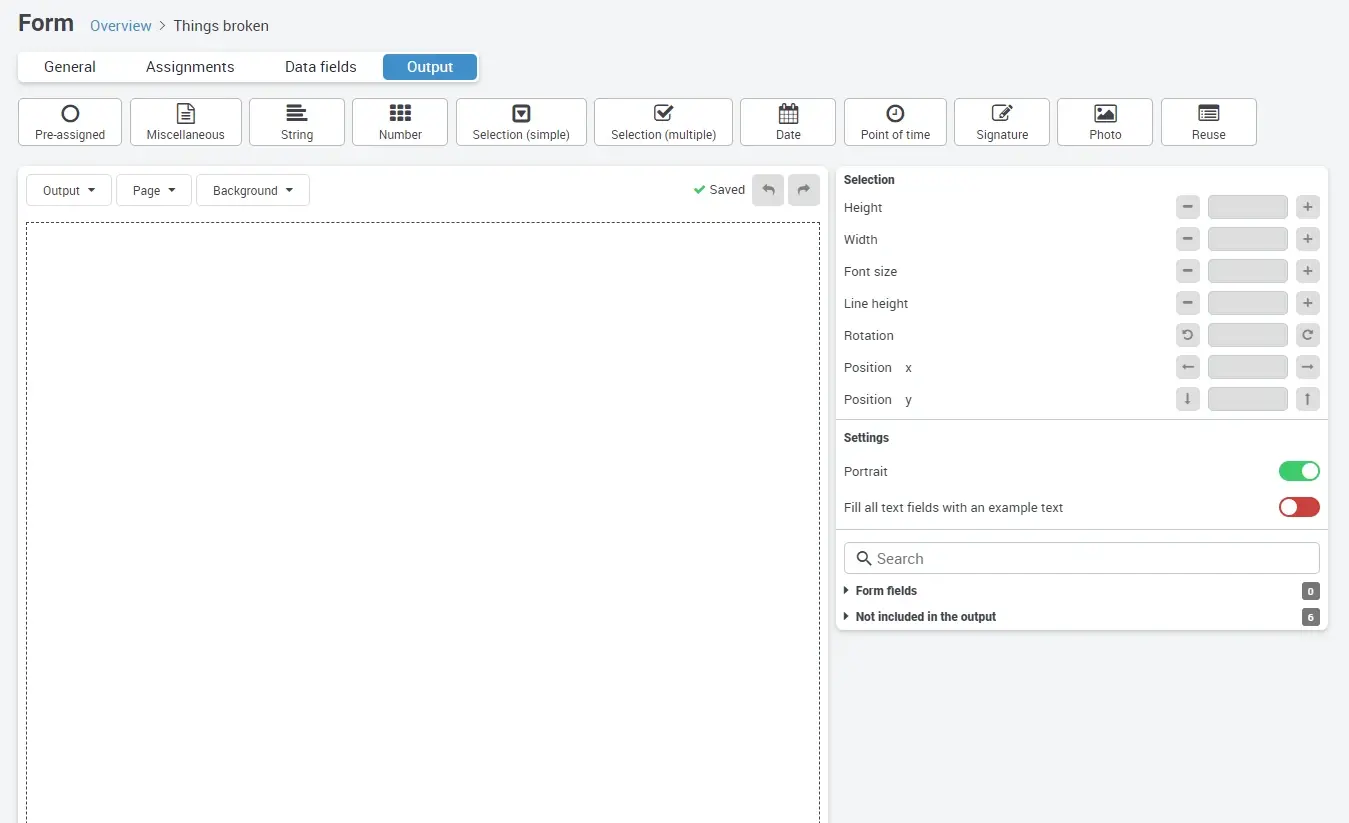Open the Overview breadcrumb link

click(x=120, y=25)
